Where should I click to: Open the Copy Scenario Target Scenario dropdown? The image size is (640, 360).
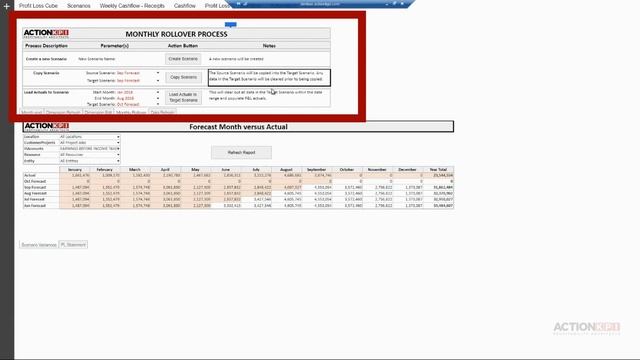tap(158, 80)
